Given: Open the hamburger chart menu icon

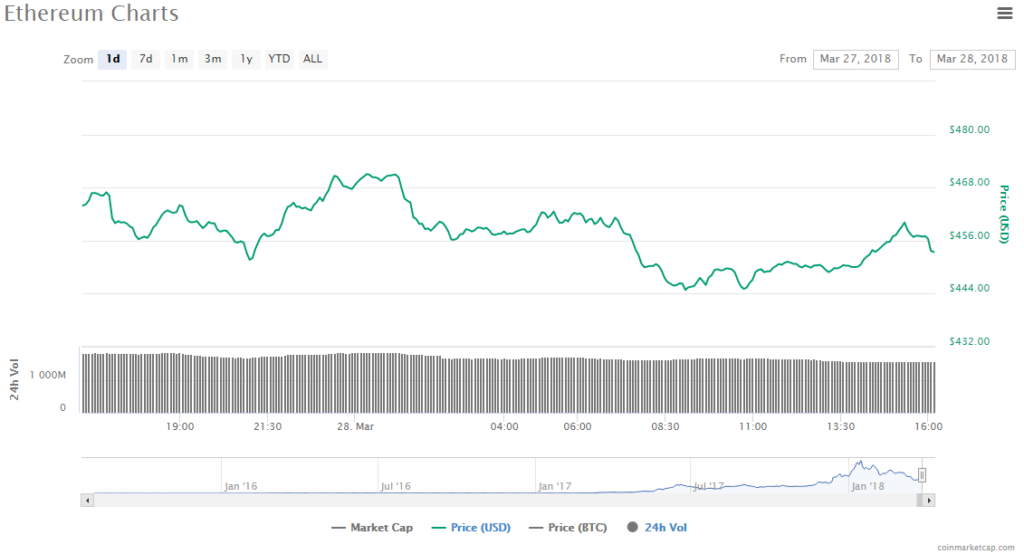Looking at the screenshot, I should point(1004,13).
